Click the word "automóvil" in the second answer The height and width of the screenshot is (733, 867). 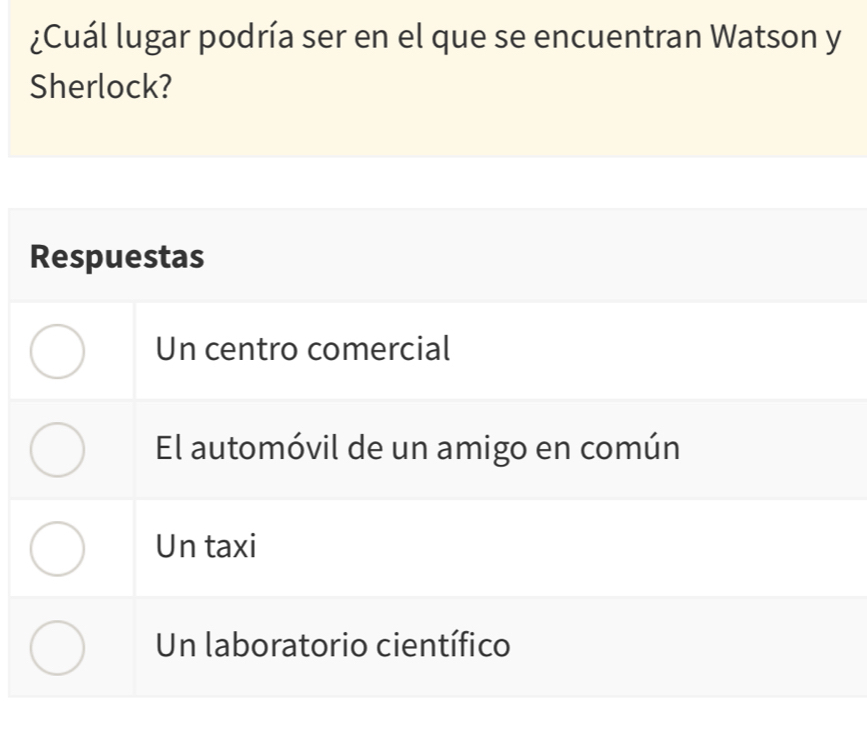click(261, 448)
